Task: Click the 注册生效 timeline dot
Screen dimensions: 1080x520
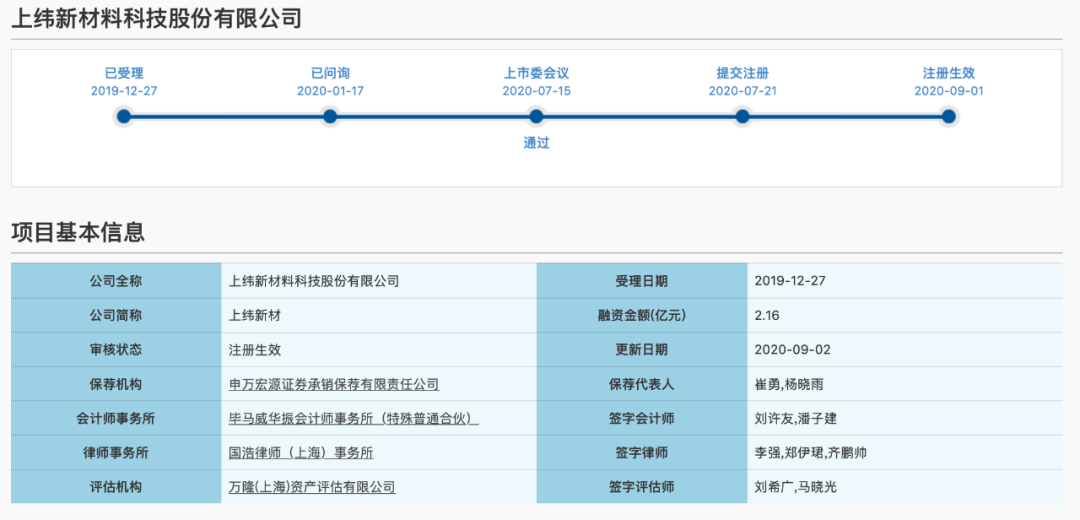Action: (948, 117)
